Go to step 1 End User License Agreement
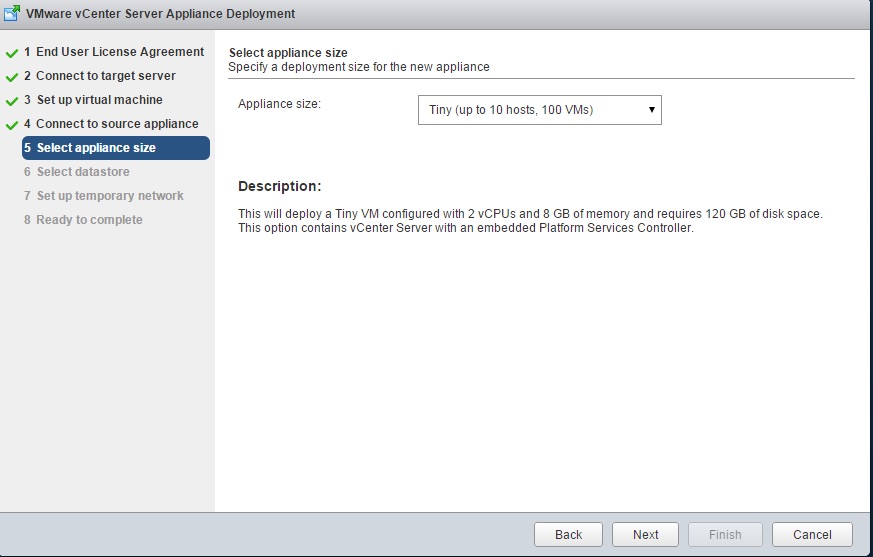This screenshot has width=873, height=557. coord(114,52)
